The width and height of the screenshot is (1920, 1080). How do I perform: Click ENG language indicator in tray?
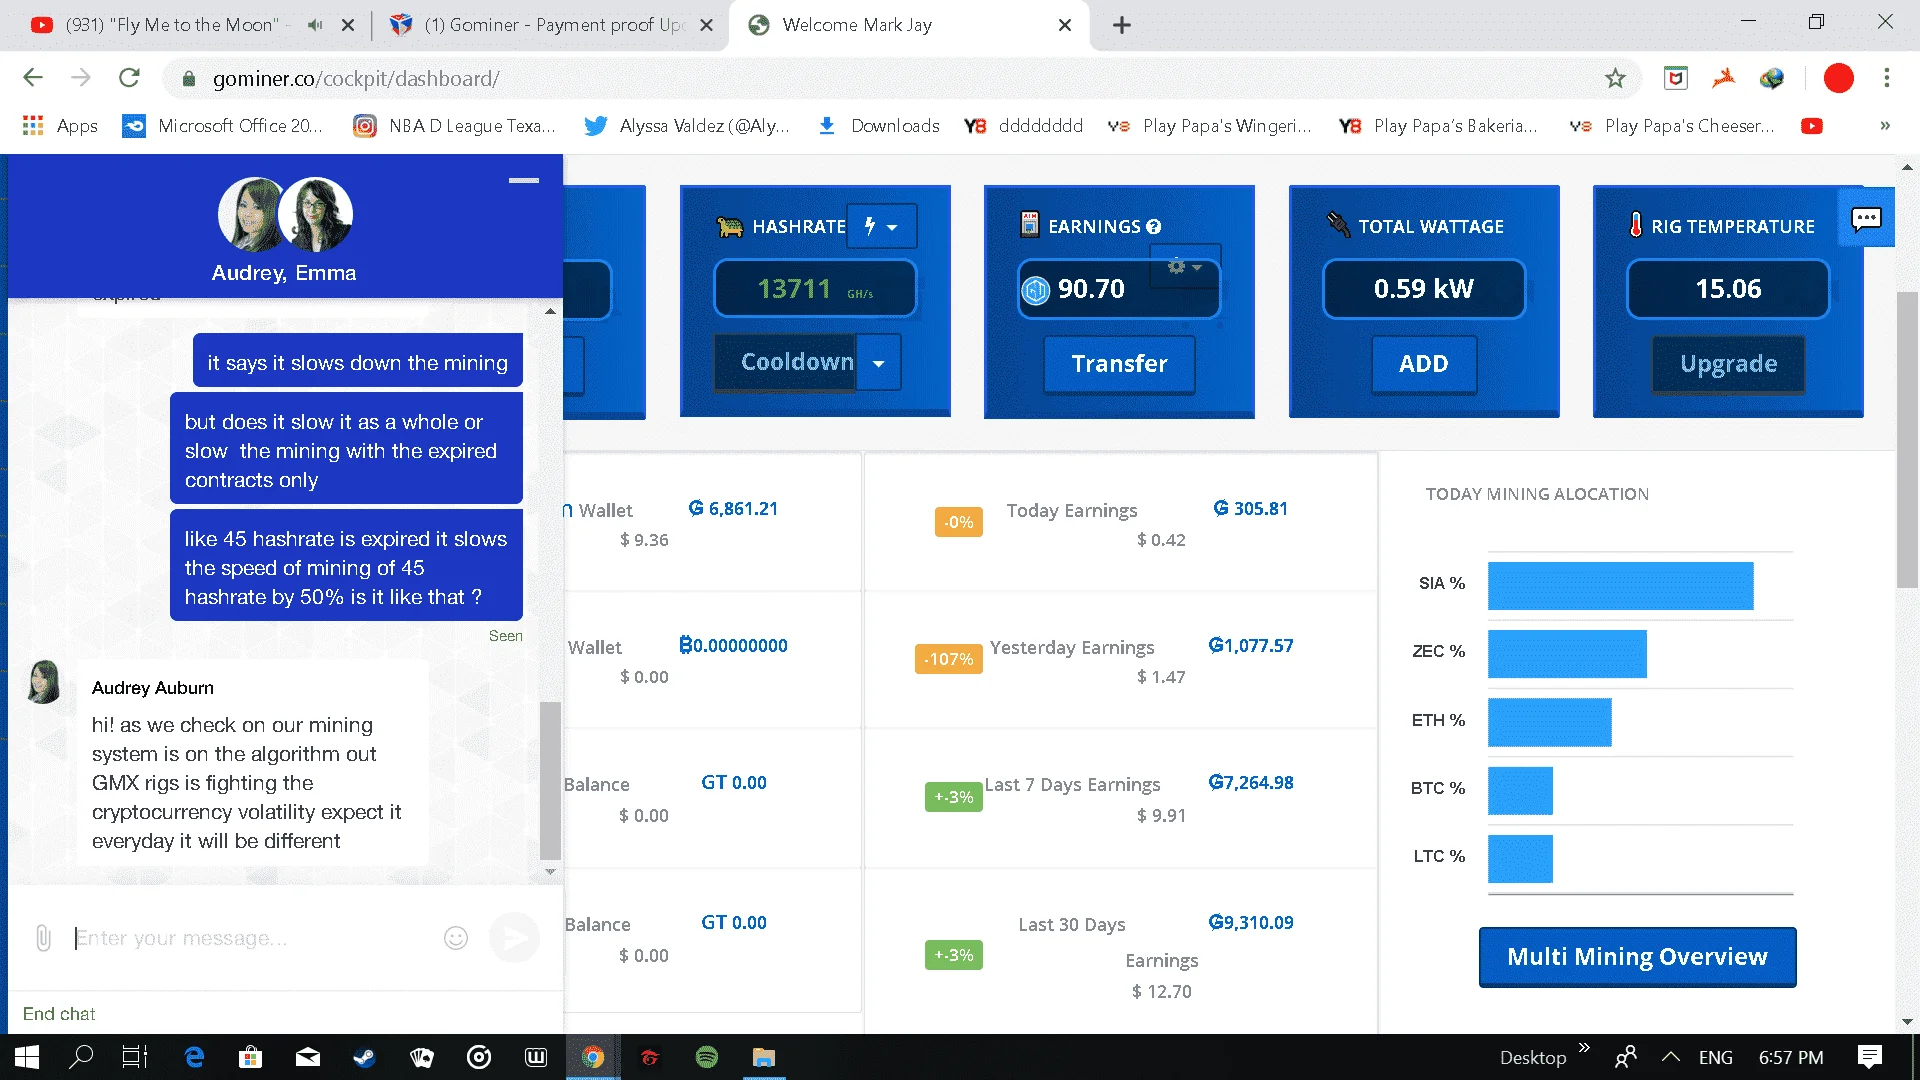(x=1715, y=1057)
